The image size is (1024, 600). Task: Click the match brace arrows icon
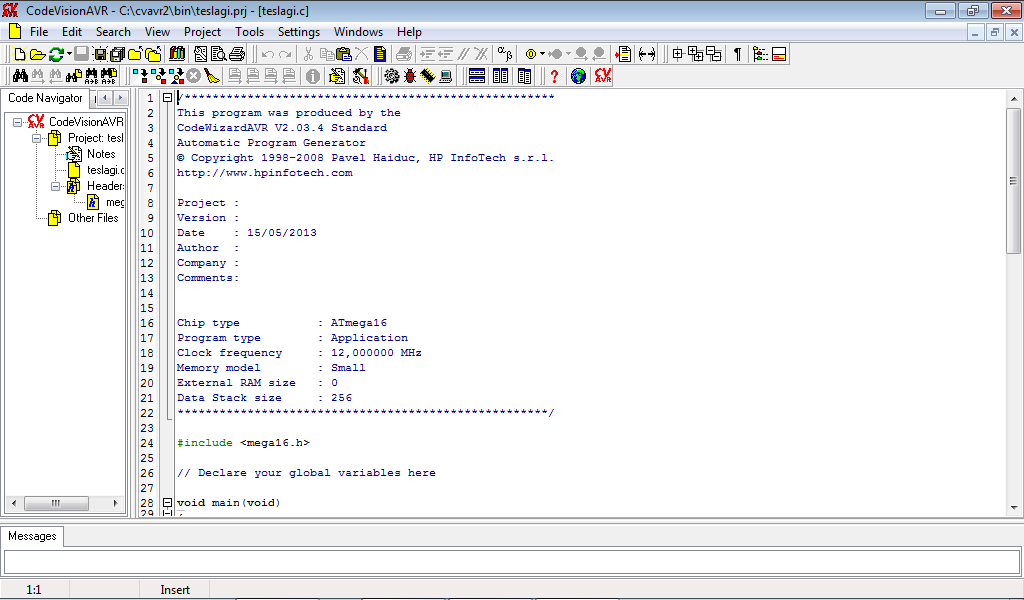[647, 54]
